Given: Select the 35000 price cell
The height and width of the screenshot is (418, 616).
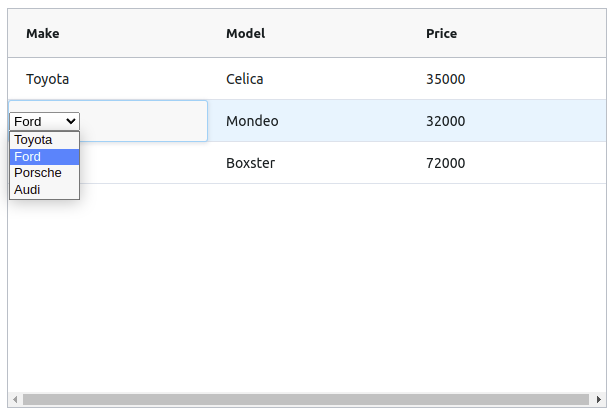Looking at the screenshot, I should (x=507, y=79).
